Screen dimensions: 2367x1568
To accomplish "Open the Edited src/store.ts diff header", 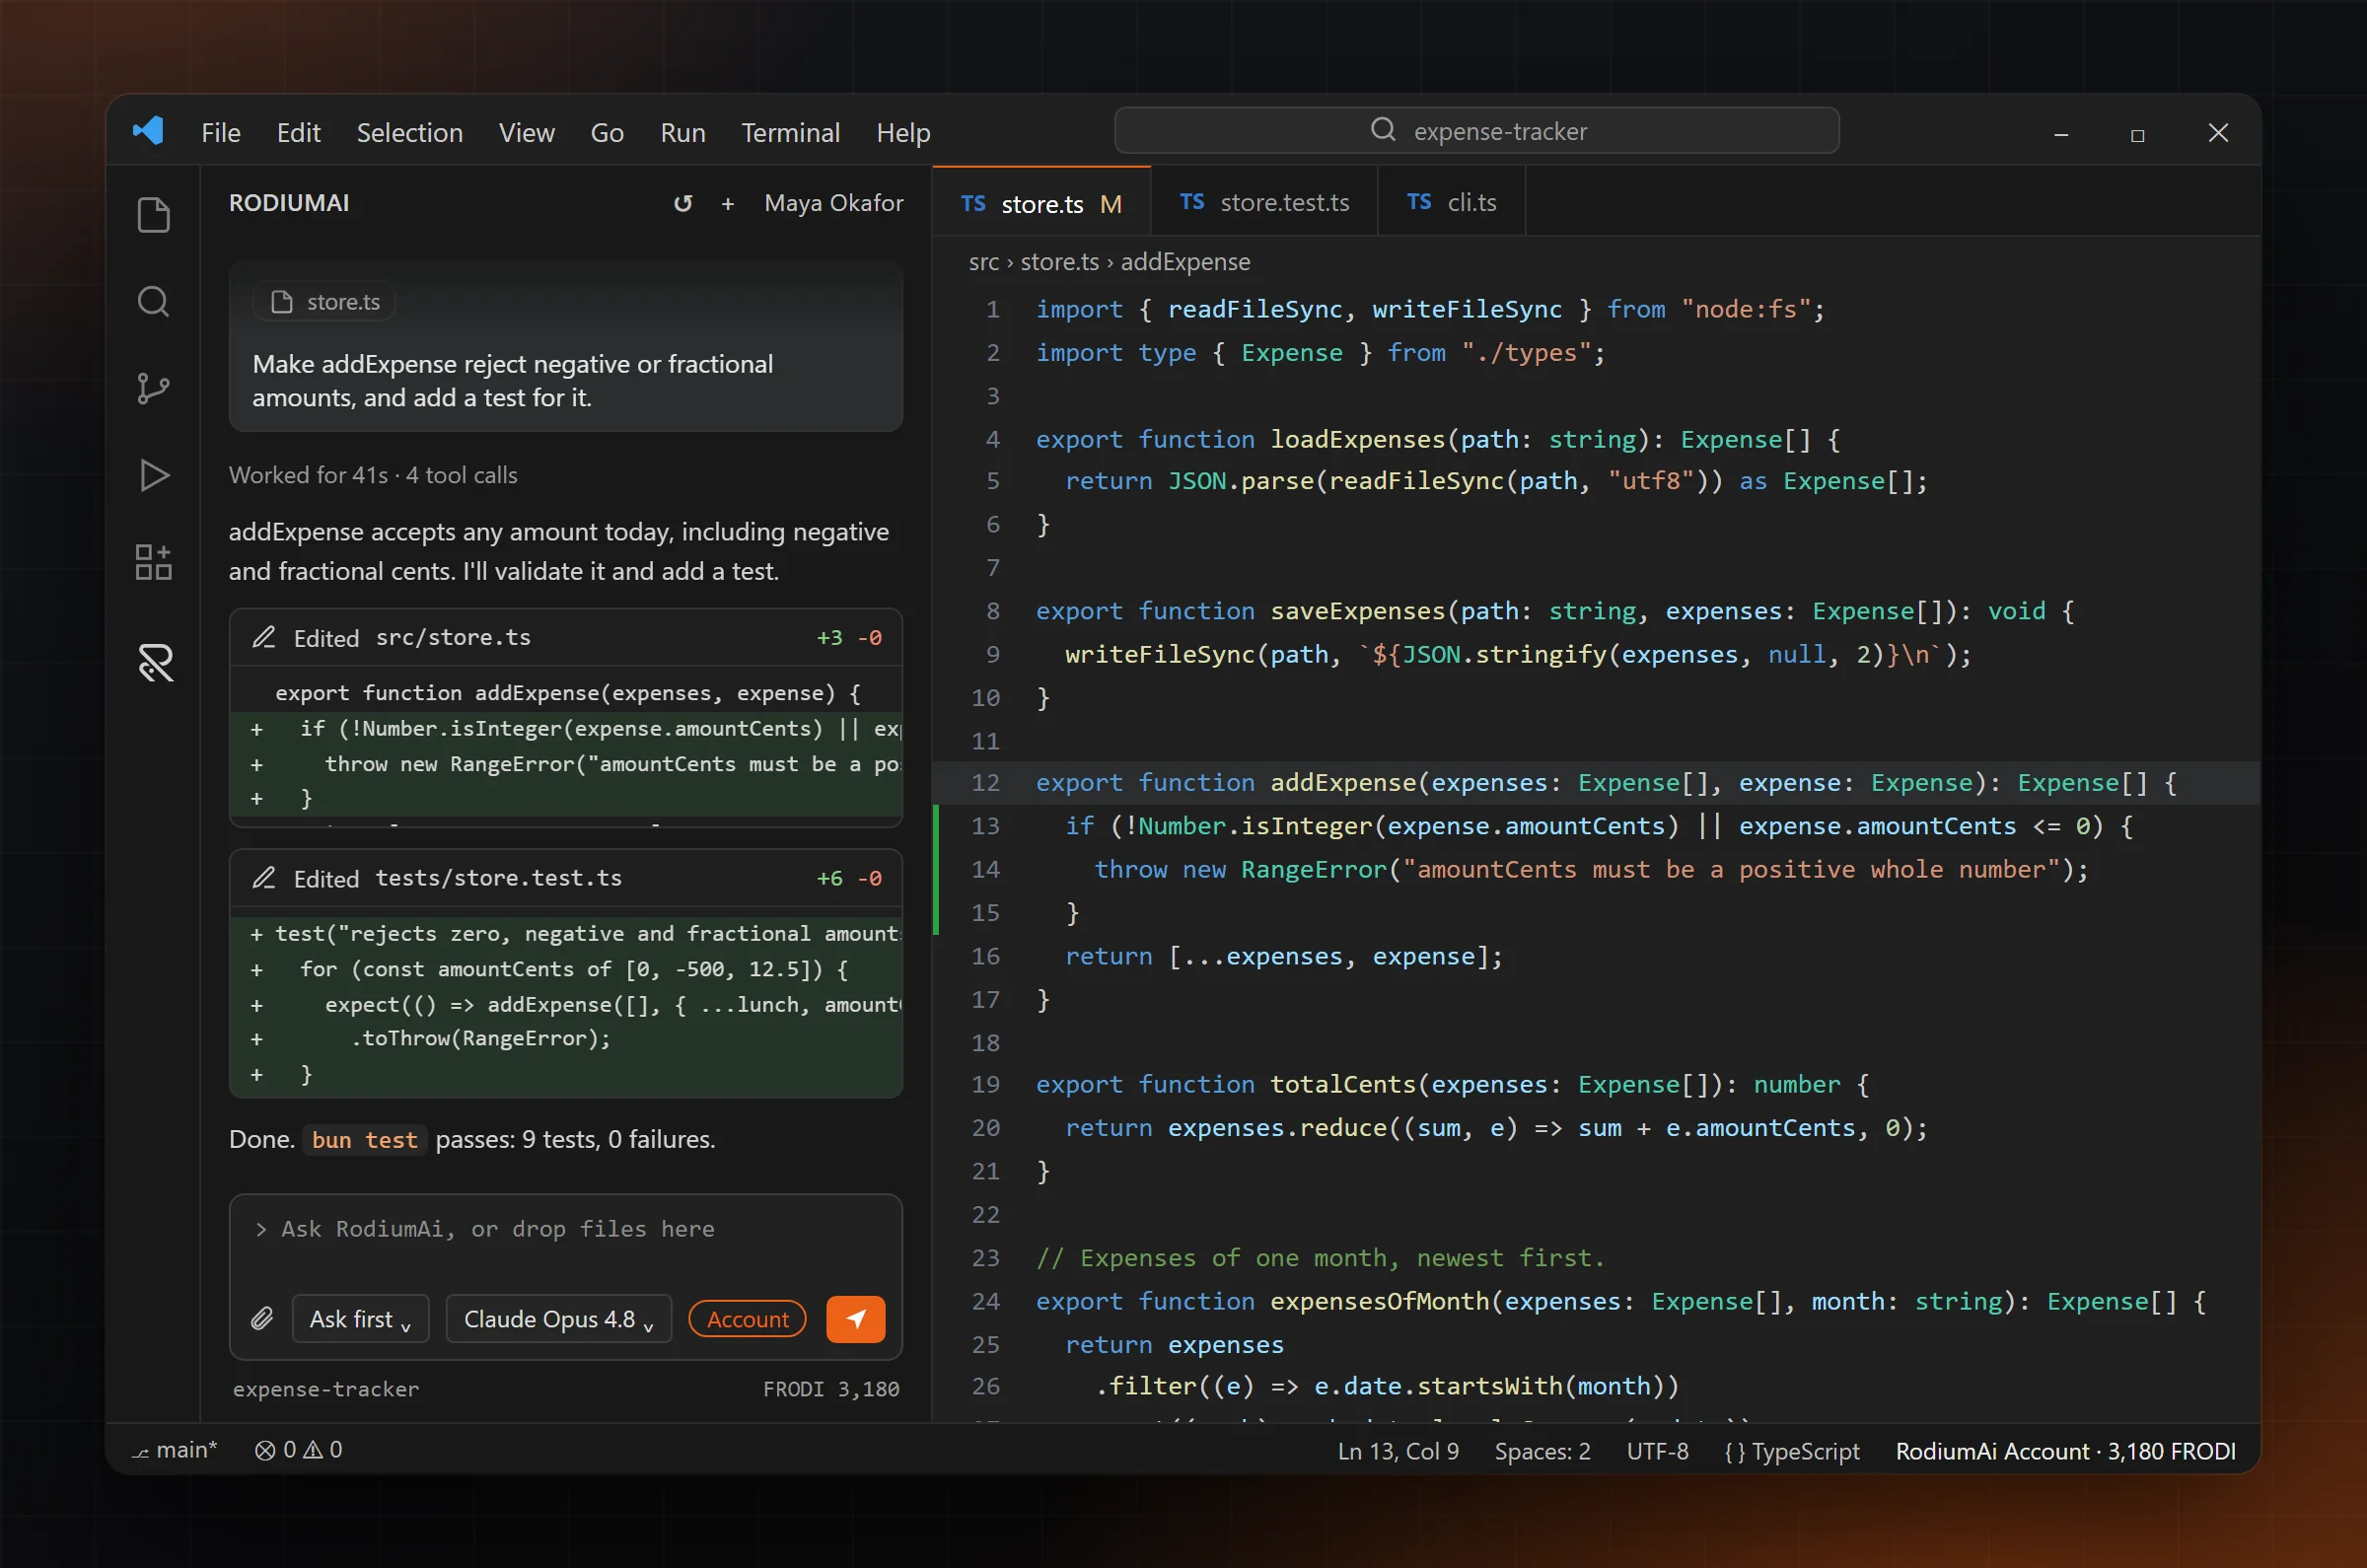I will coord(566,638).
